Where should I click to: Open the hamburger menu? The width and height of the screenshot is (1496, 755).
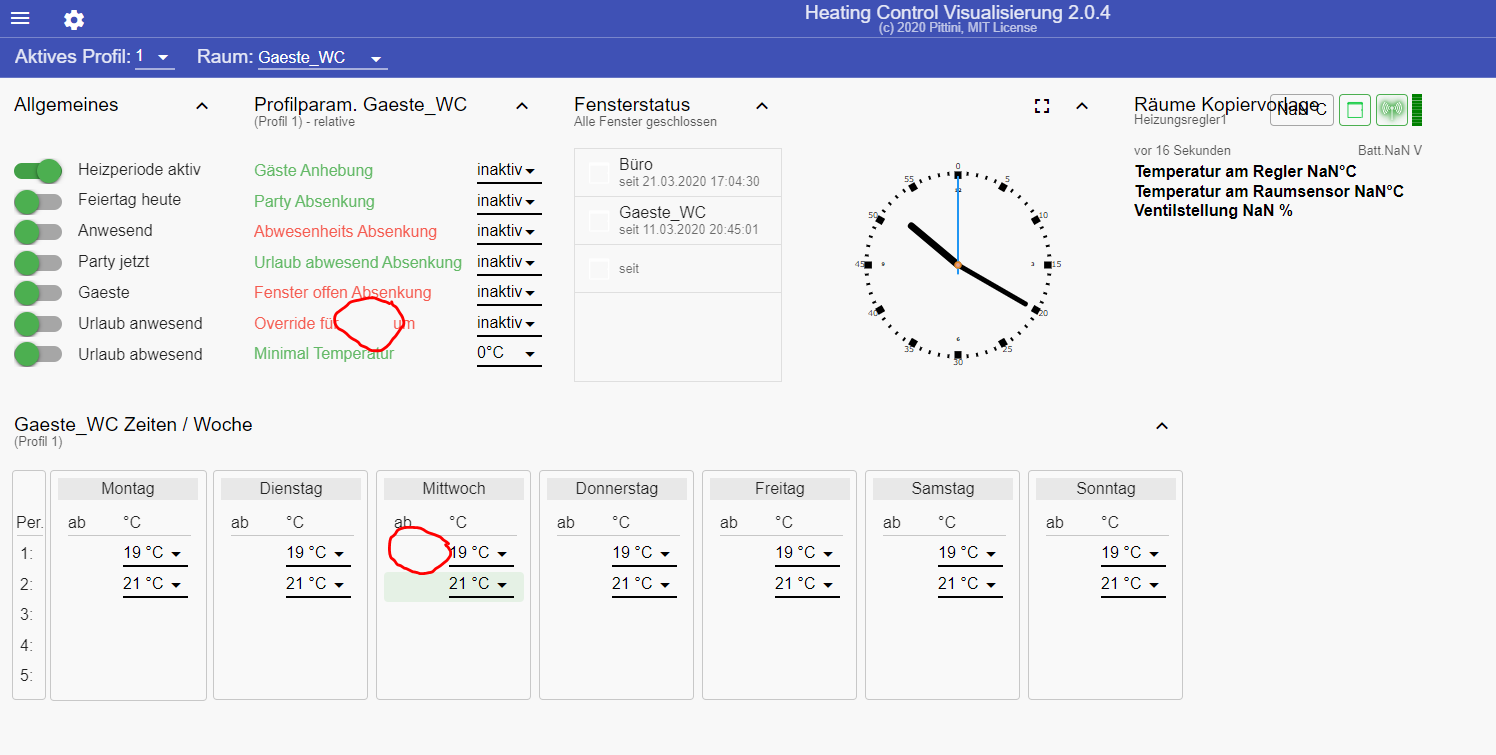[20, 19]
